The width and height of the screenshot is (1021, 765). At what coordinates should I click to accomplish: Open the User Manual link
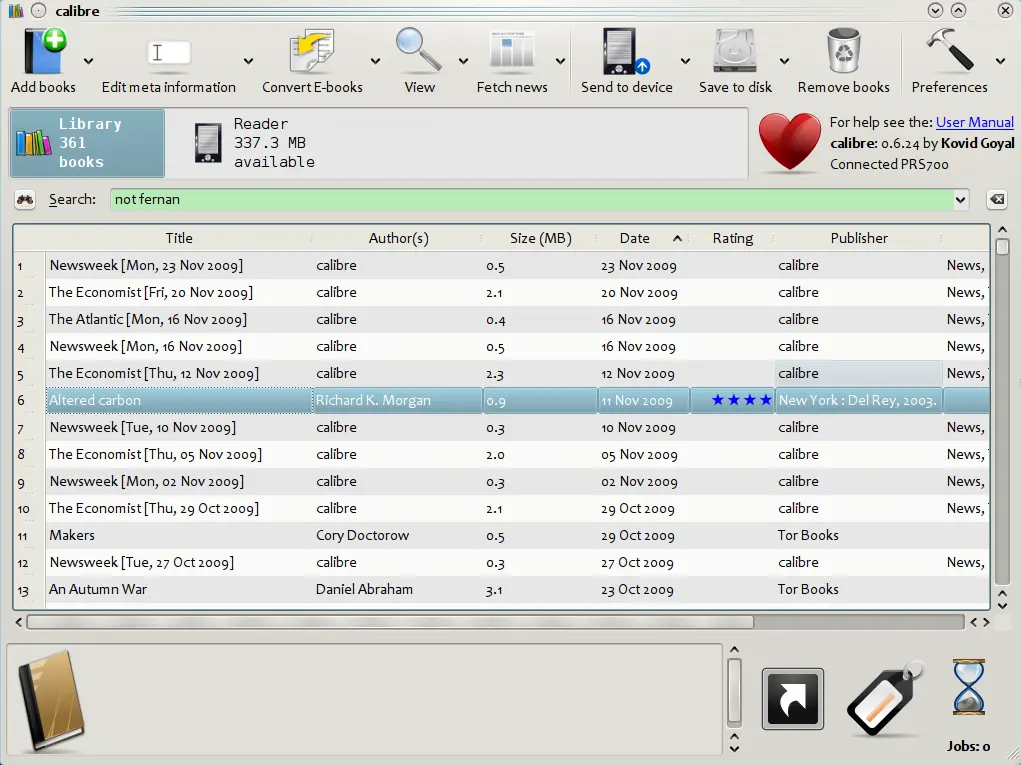click(974, 122)
